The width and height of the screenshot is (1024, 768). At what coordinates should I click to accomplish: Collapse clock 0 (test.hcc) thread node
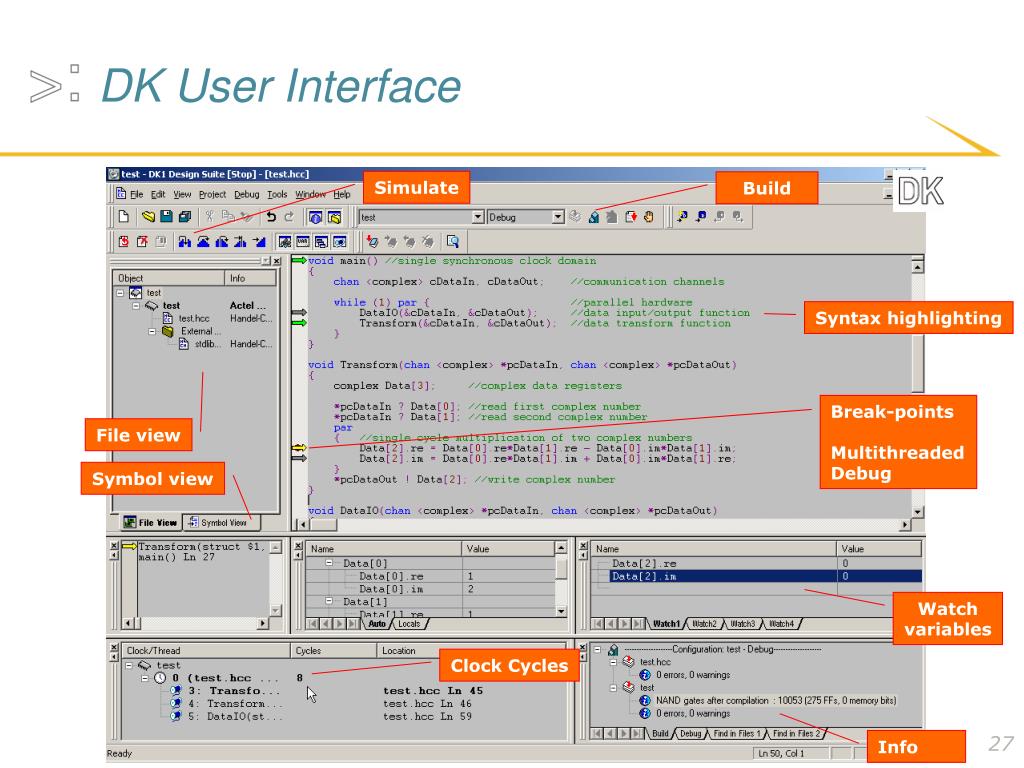145,678
